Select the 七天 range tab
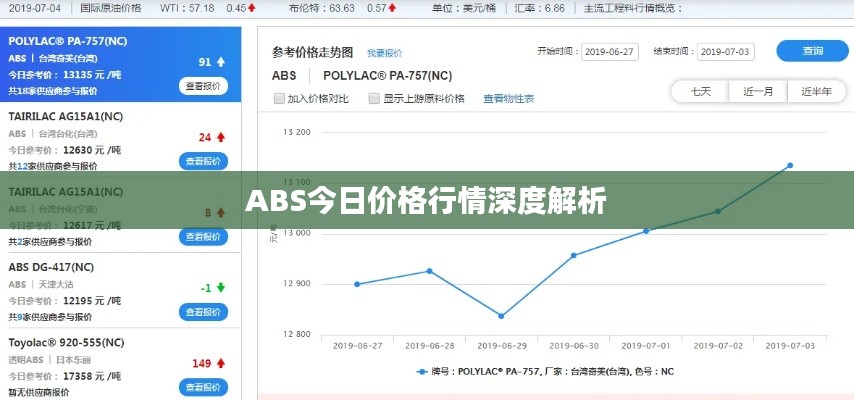Viewport: 854px width, 400px height. click(700, 91)
